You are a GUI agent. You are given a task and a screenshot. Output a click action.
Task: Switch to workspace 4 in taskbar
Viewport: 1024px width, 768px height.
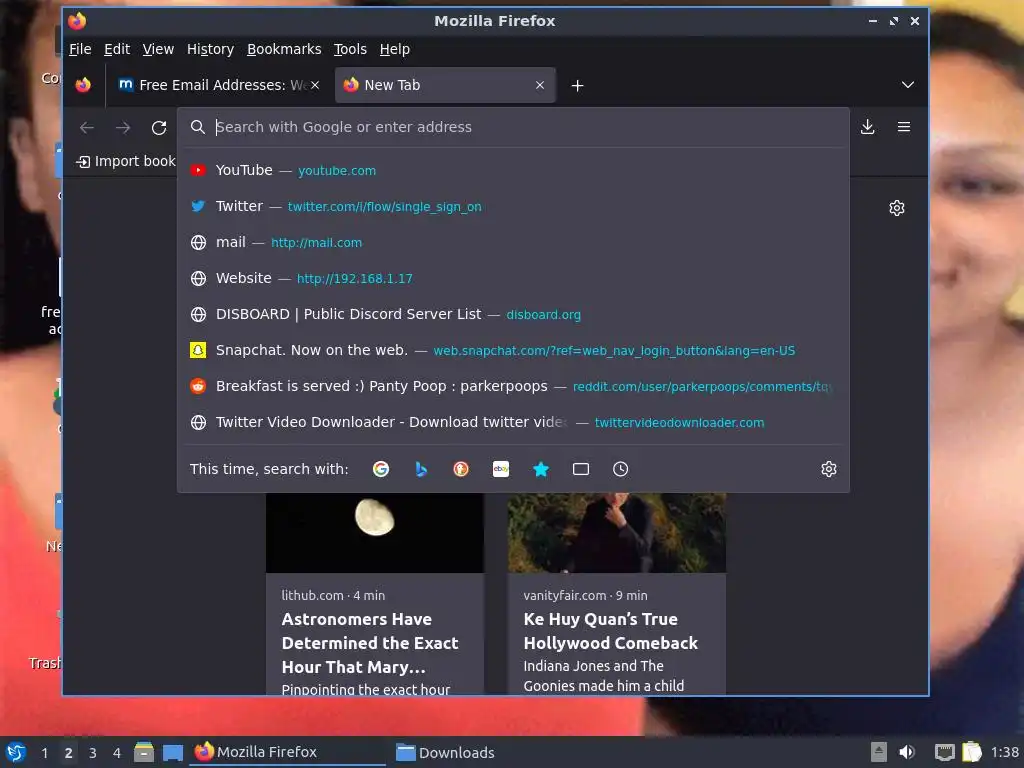point(117,753)
